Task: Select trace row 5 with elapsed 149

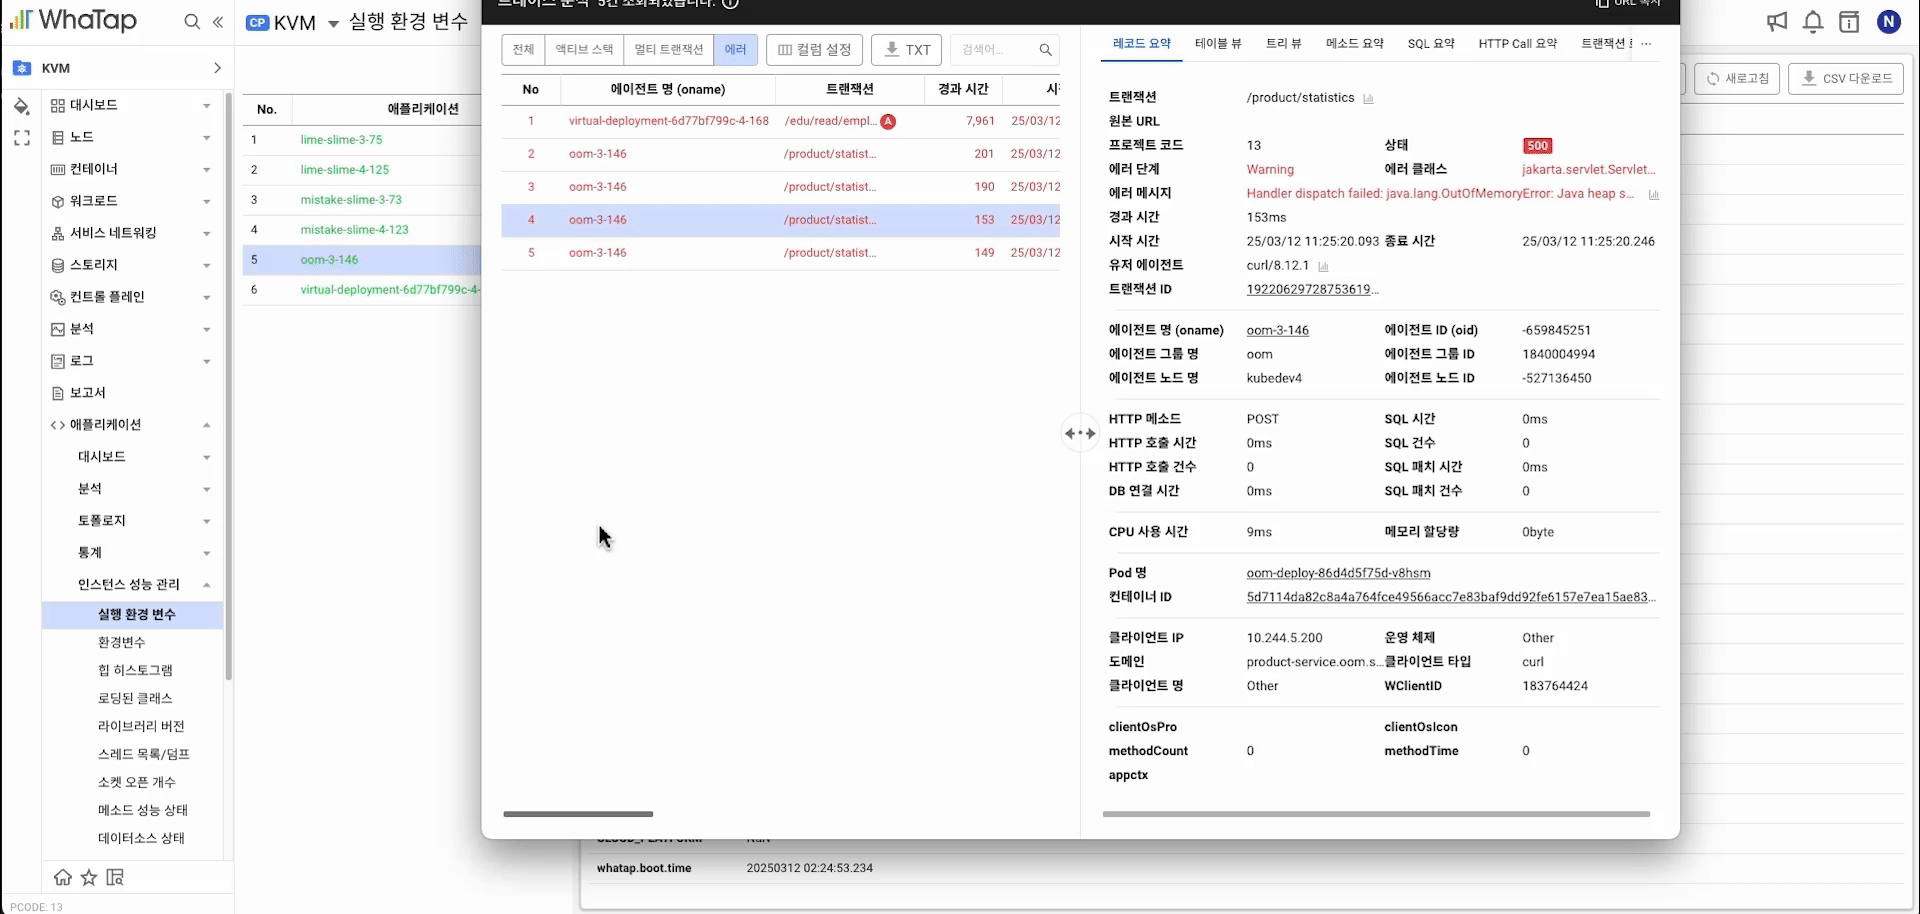Action: (780, 253)
